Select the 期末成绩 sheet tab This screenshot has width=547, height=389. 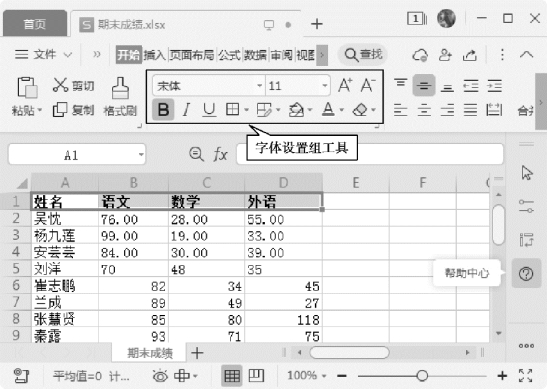[x=150, y=353]
